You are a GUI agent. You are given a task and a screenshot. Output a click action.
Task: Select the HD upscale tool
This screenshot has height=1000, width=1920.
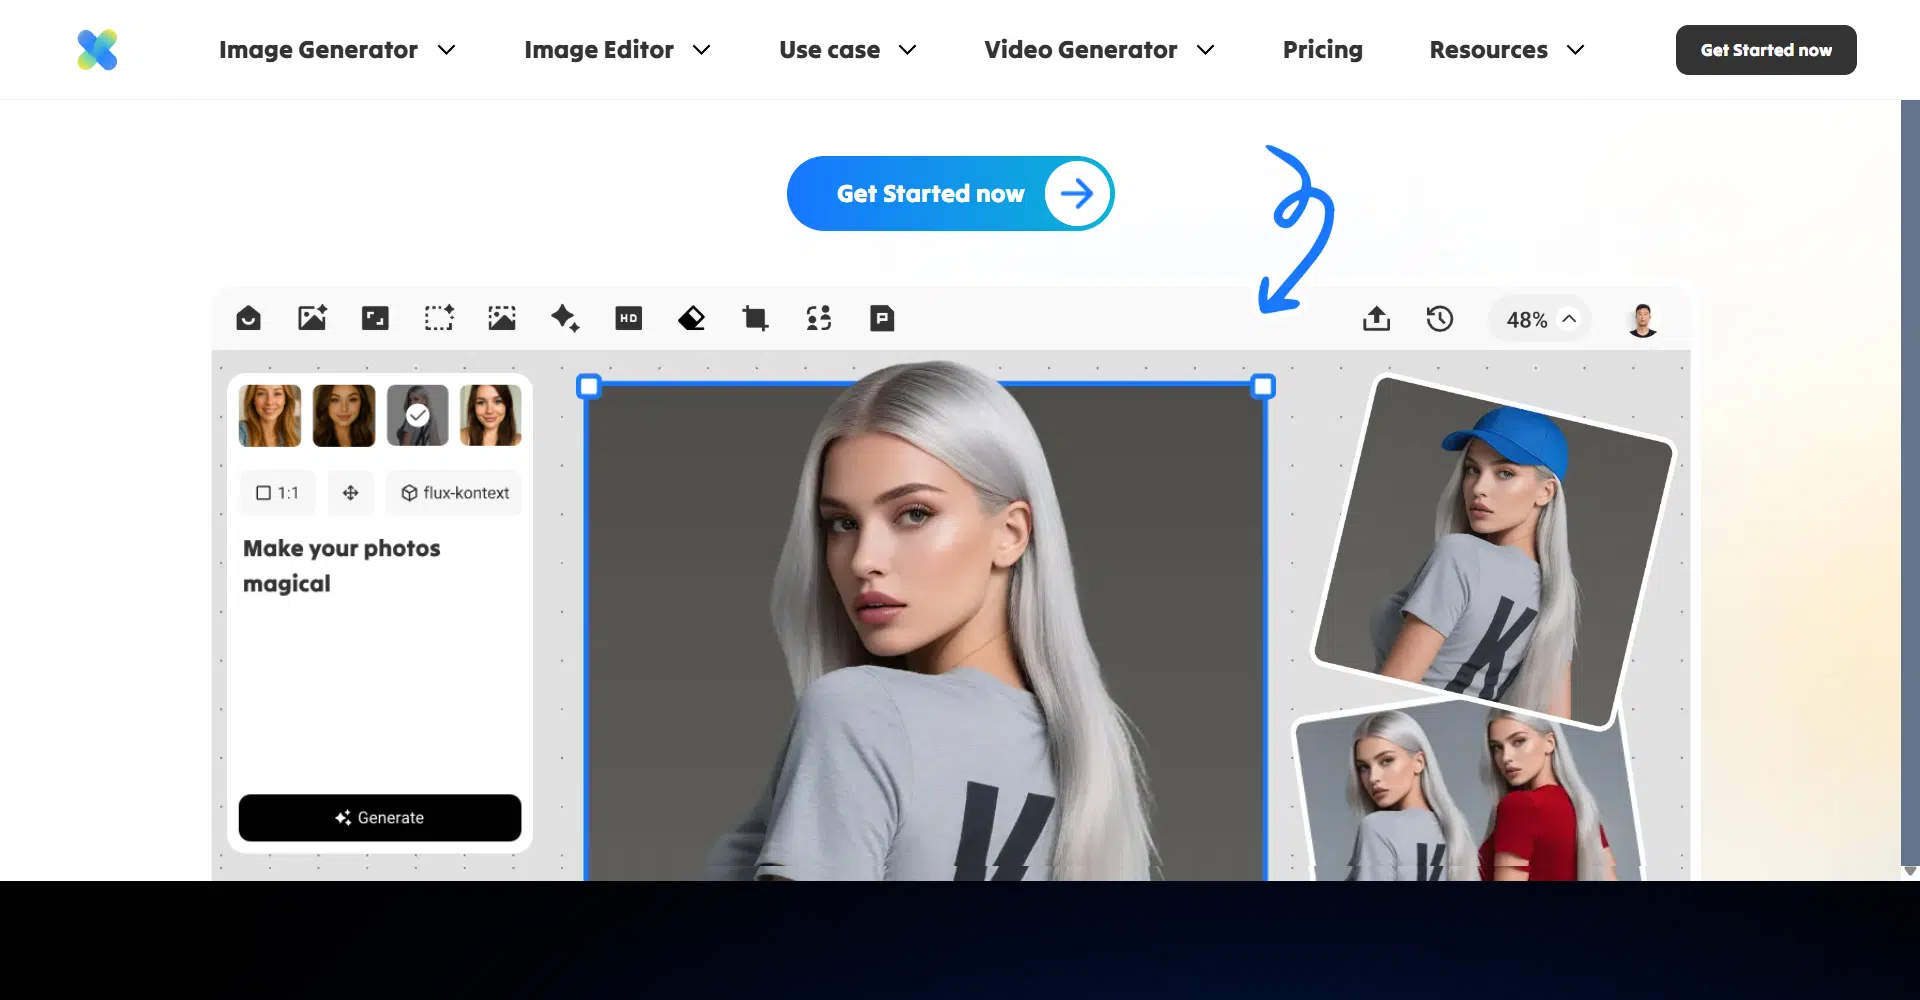coord(628,318)
